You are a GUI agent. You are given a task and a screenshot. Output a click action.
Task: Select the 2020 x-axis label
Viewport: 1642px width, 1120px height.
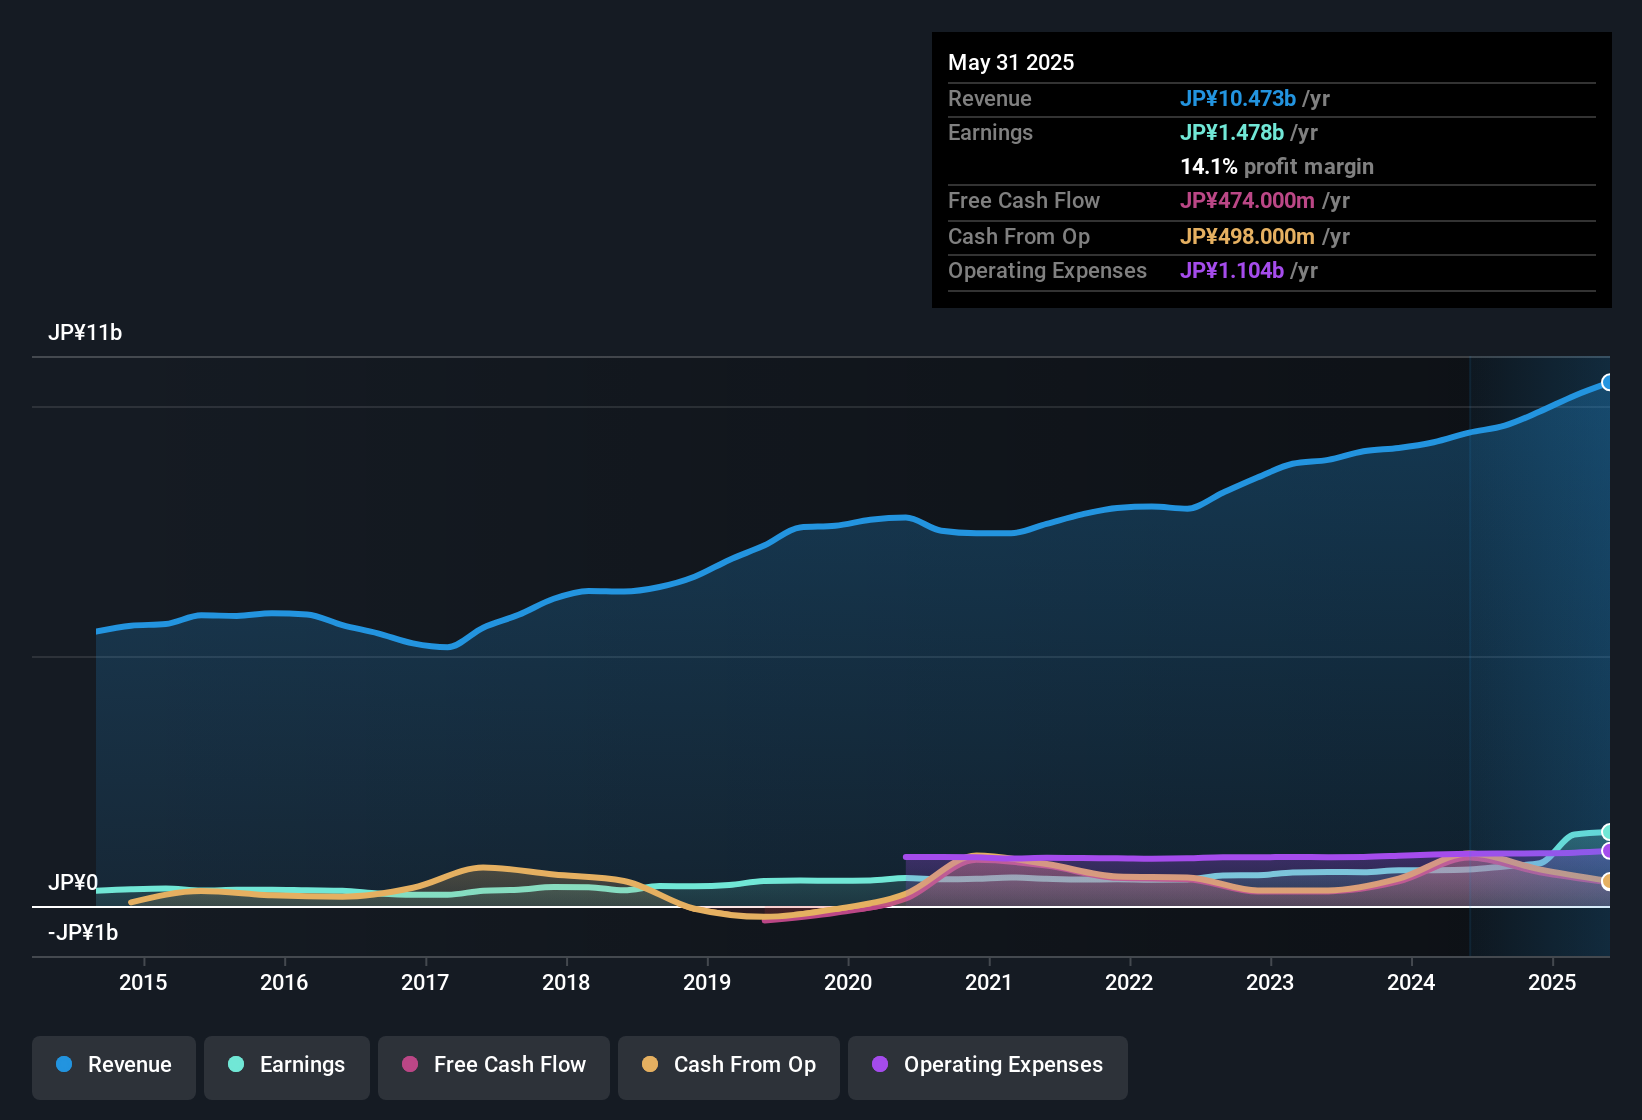[x=848, y=982]
